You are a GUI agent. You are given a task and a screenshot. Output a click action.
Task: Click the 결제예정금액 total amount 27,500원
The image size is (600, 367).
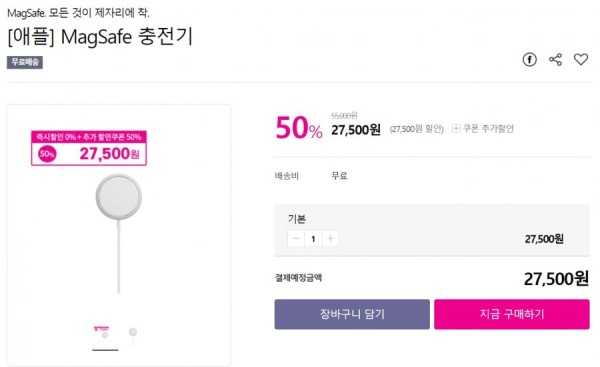pyautogui.click(x=556, y=279)
